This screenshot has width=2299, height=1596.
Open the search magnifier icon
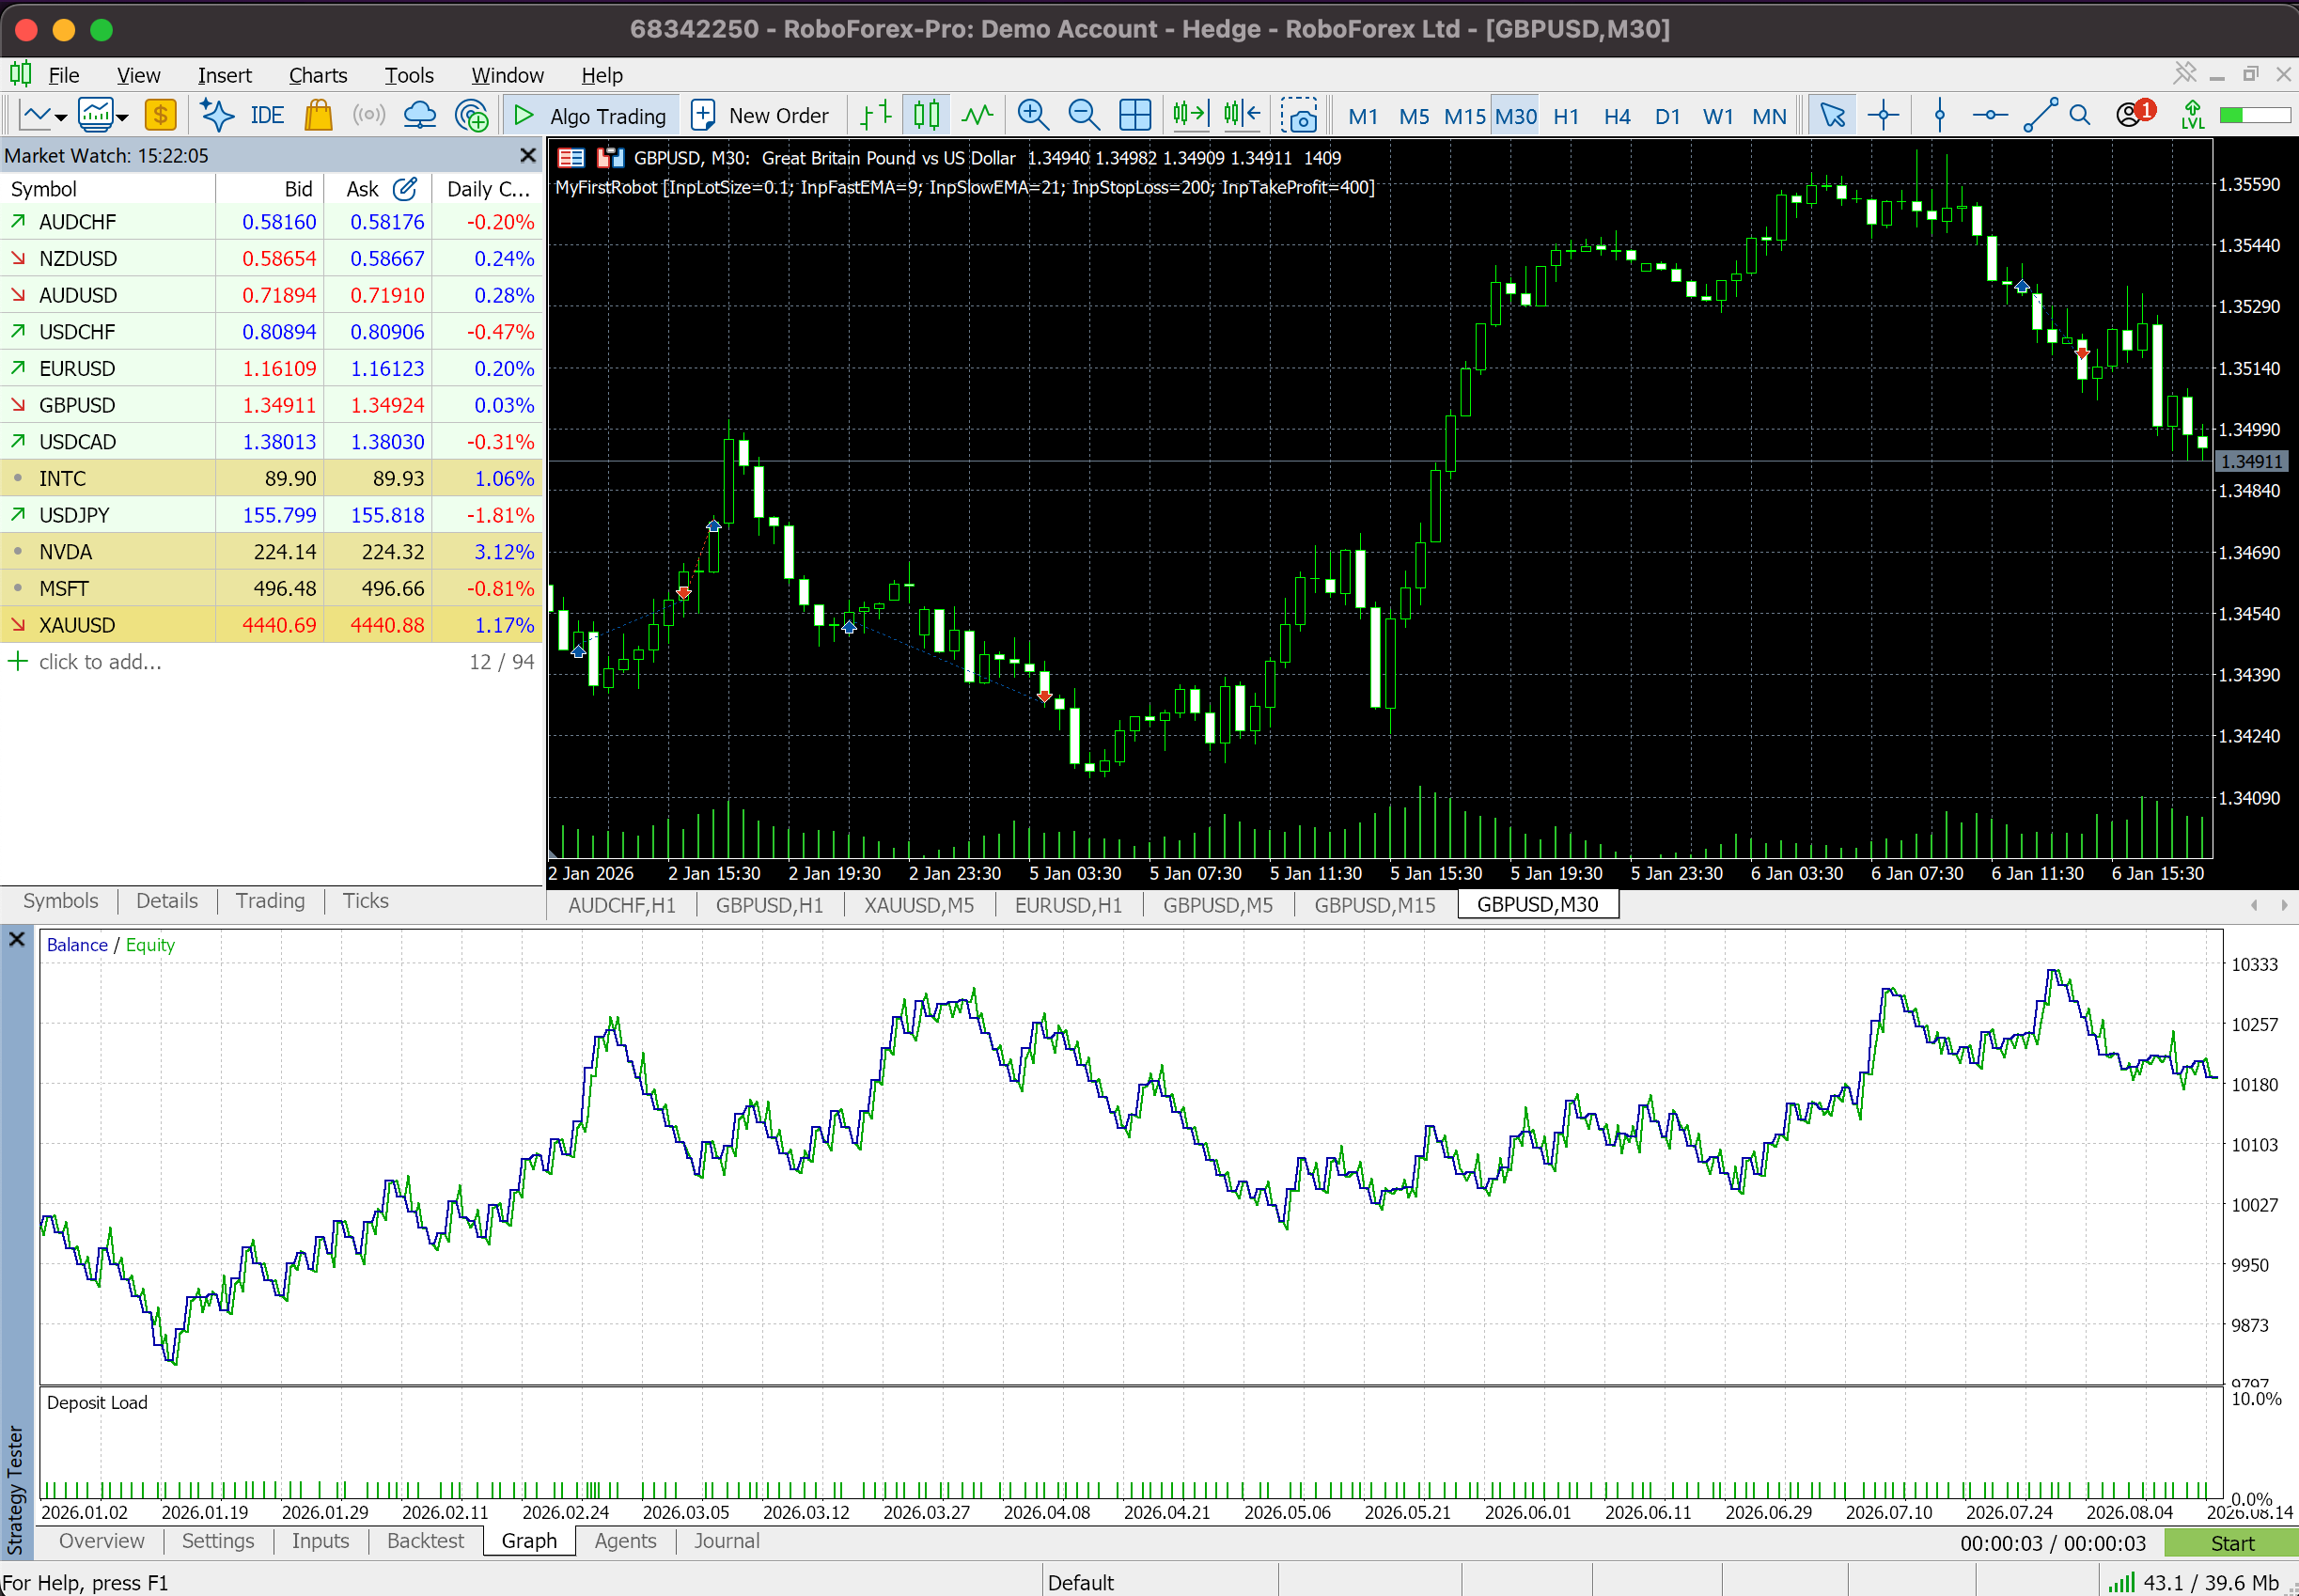[2080, 115]
